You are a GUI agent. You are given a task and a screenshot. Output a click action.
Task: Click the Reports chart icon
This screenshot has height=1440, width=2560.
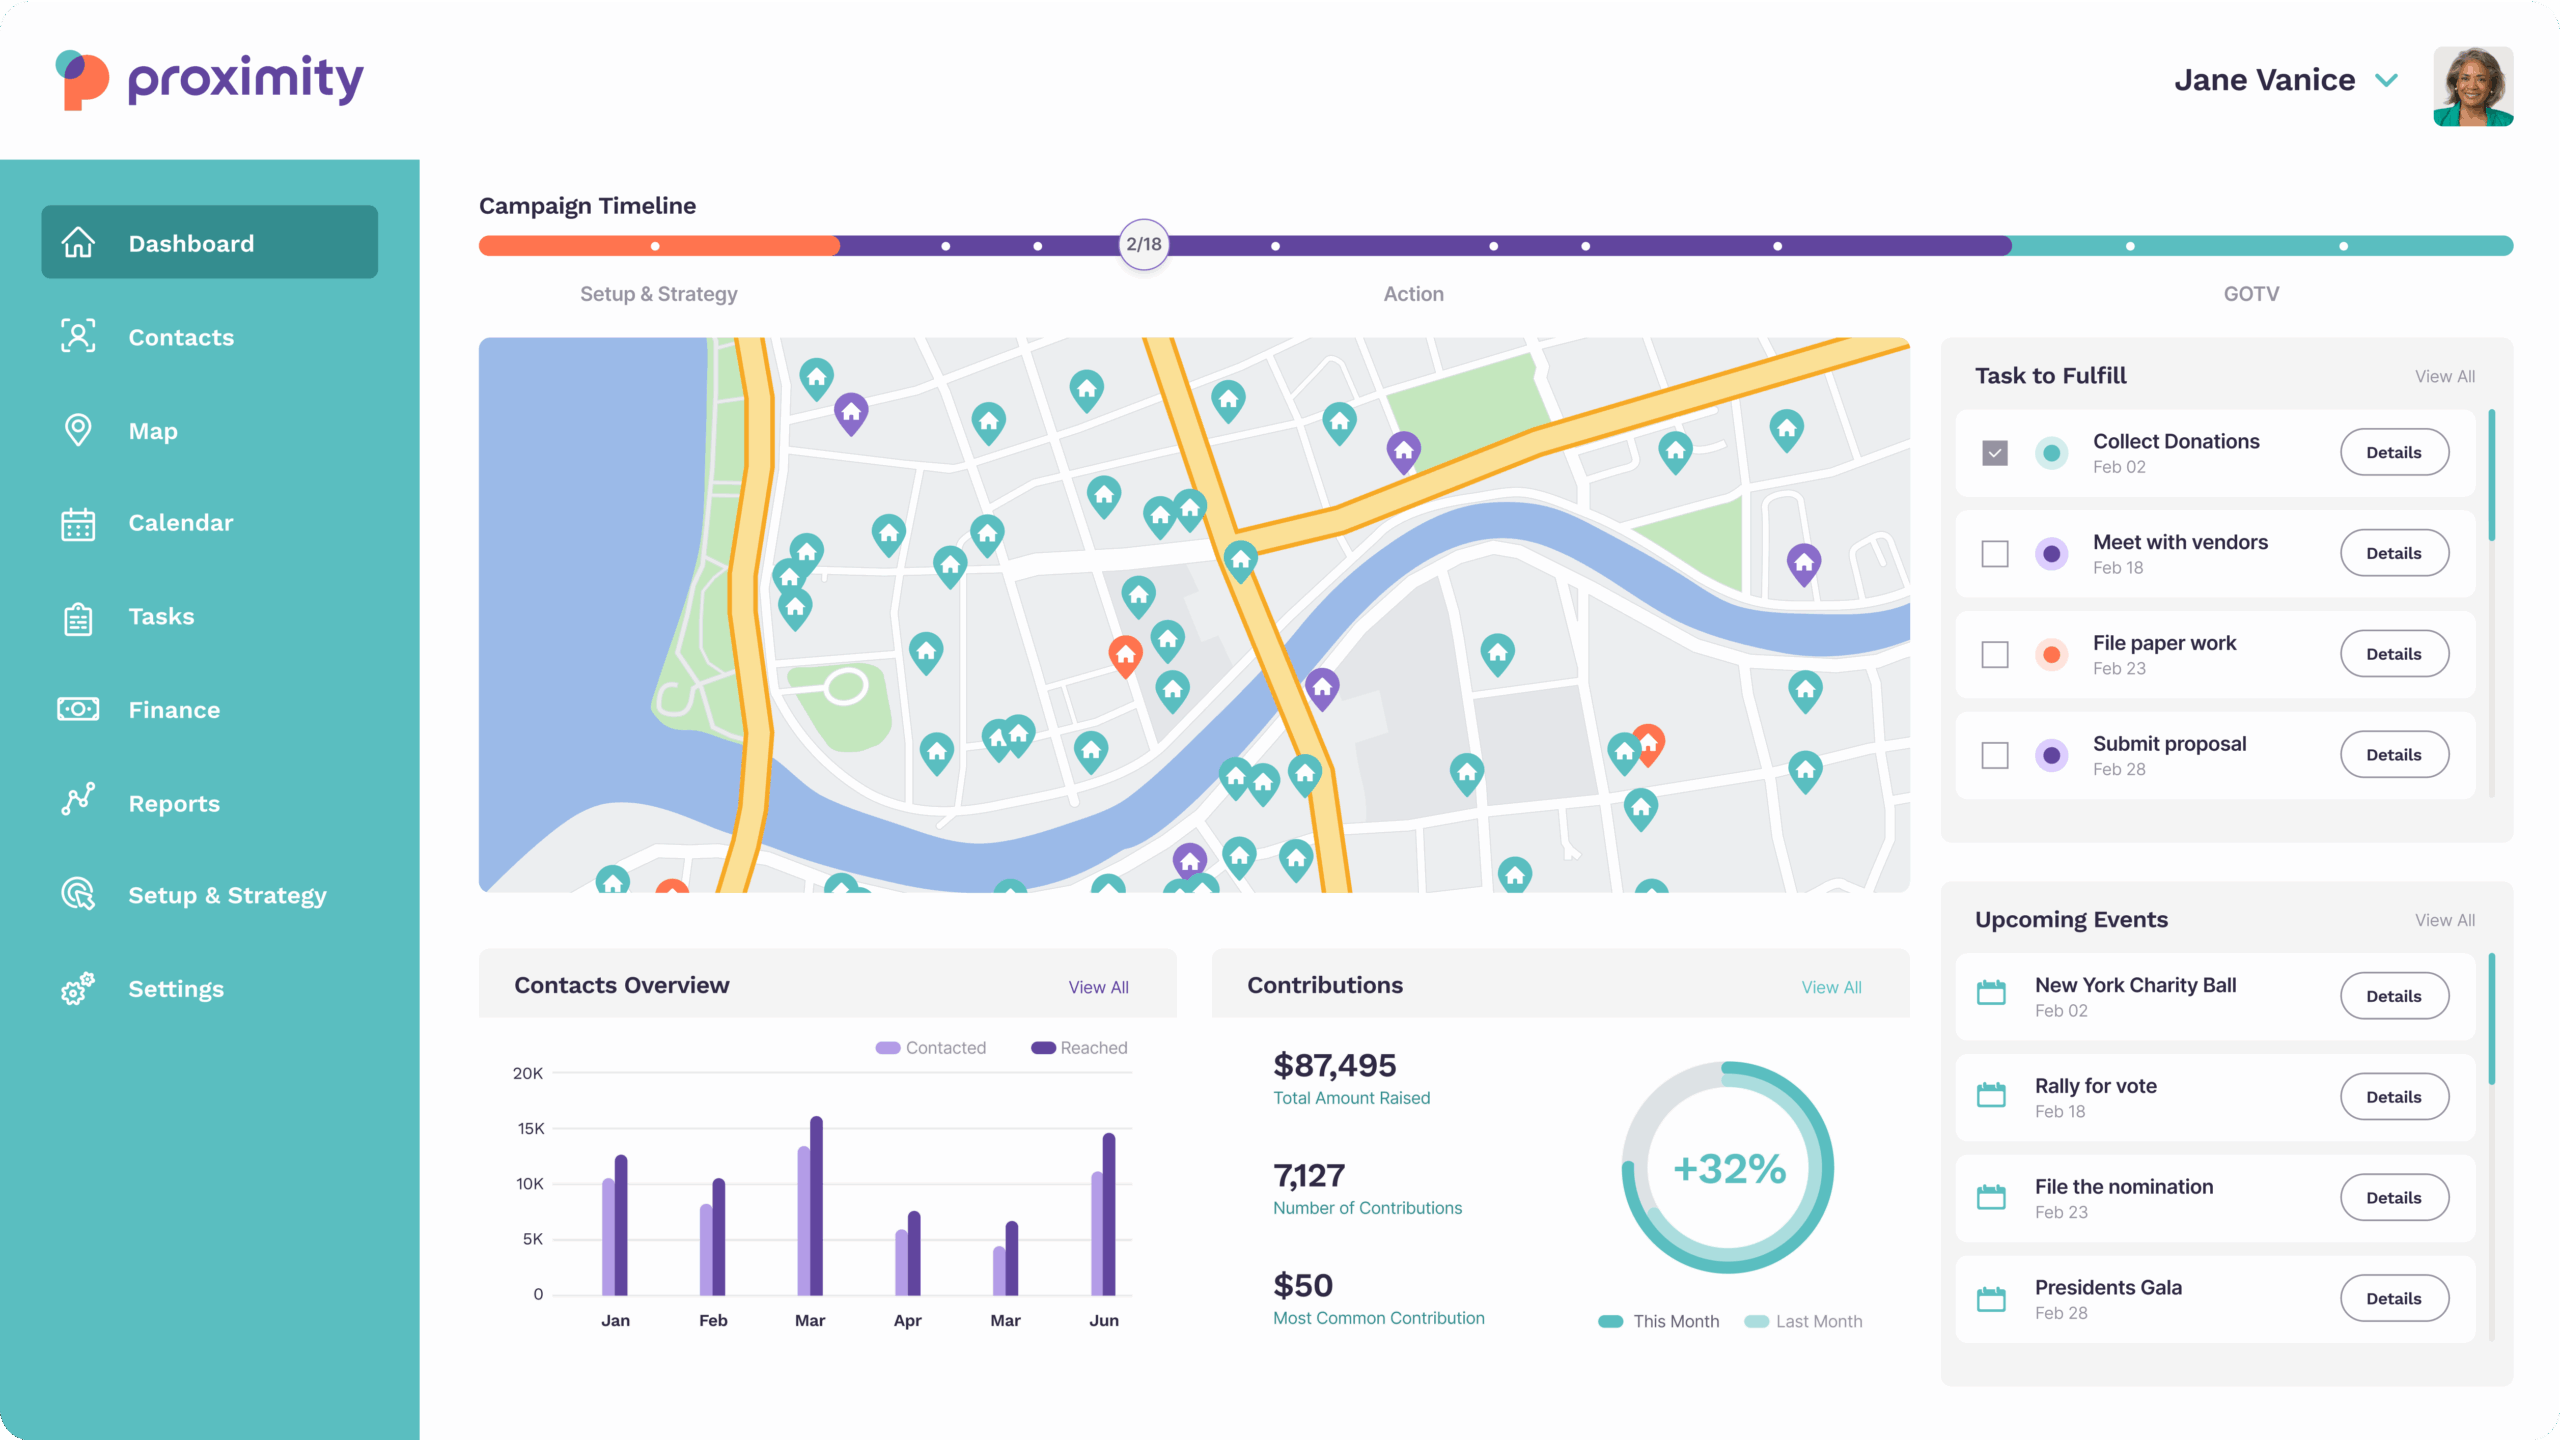77,801
